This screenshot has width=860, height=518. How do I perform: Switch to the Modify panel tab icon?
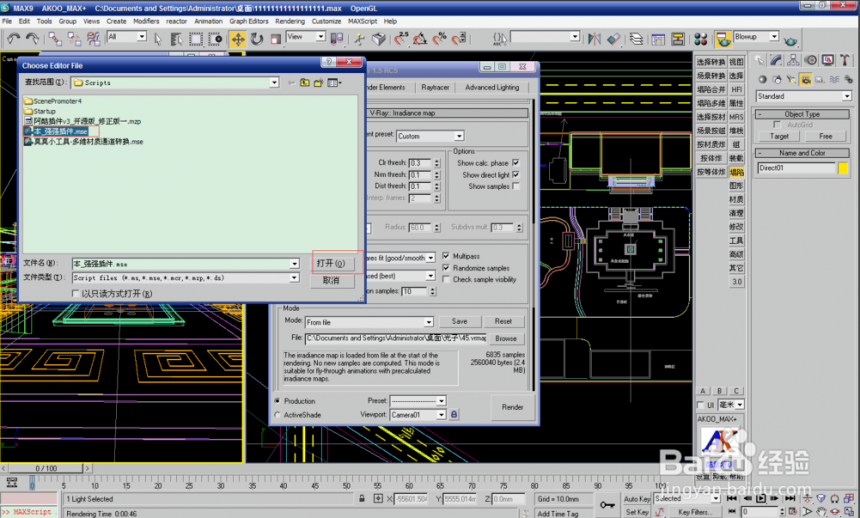click(x=776, y=60)
